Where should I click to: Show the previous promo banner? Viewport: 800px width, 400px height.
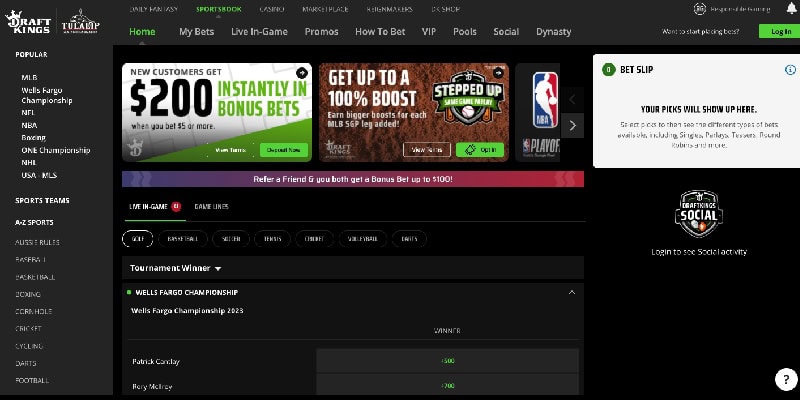(572, 99)
